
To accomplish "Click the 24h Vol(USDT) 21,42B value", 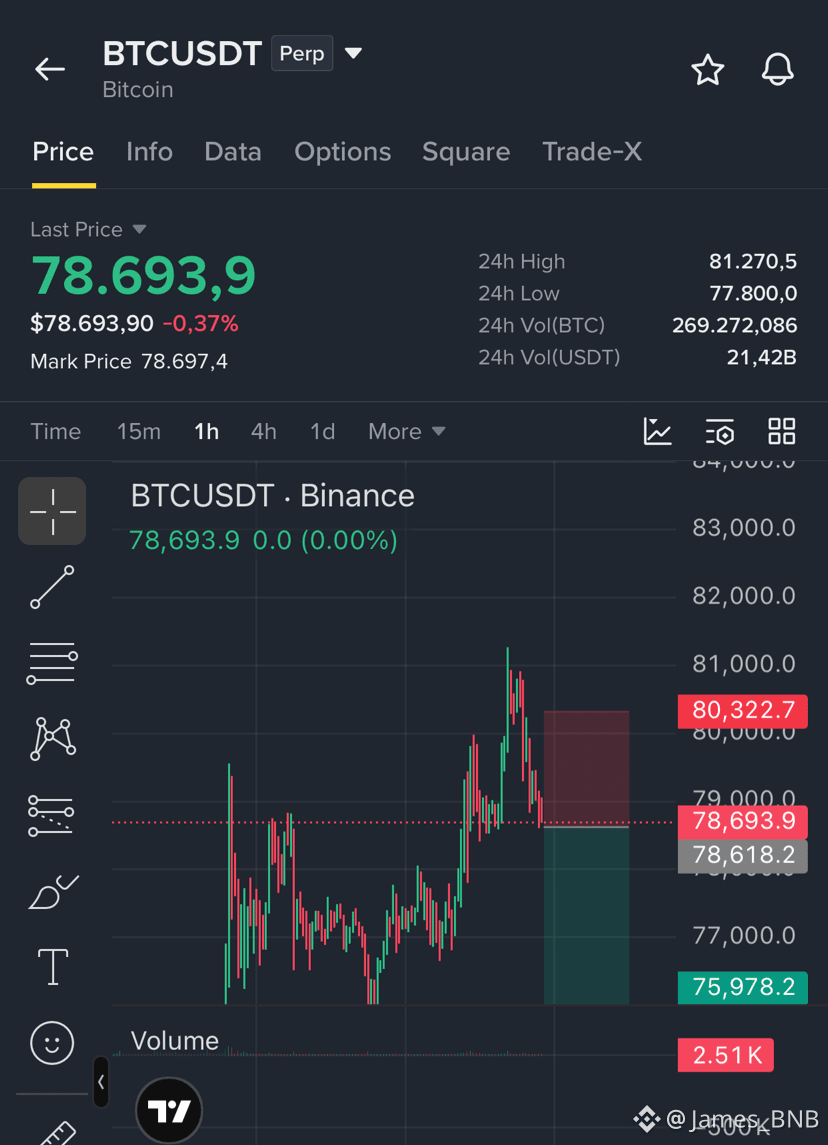I will (x=762, y=358).
